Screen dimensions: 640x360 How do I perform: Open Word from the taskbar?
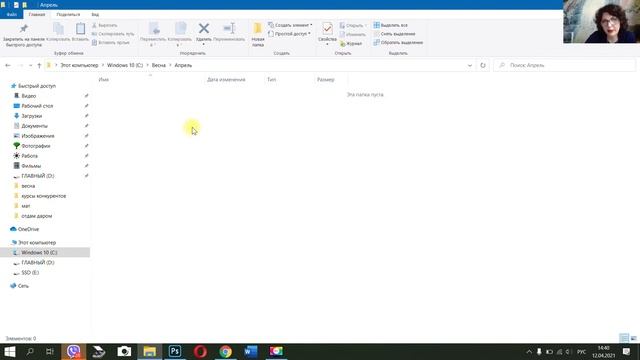click(x=251, y=351)
